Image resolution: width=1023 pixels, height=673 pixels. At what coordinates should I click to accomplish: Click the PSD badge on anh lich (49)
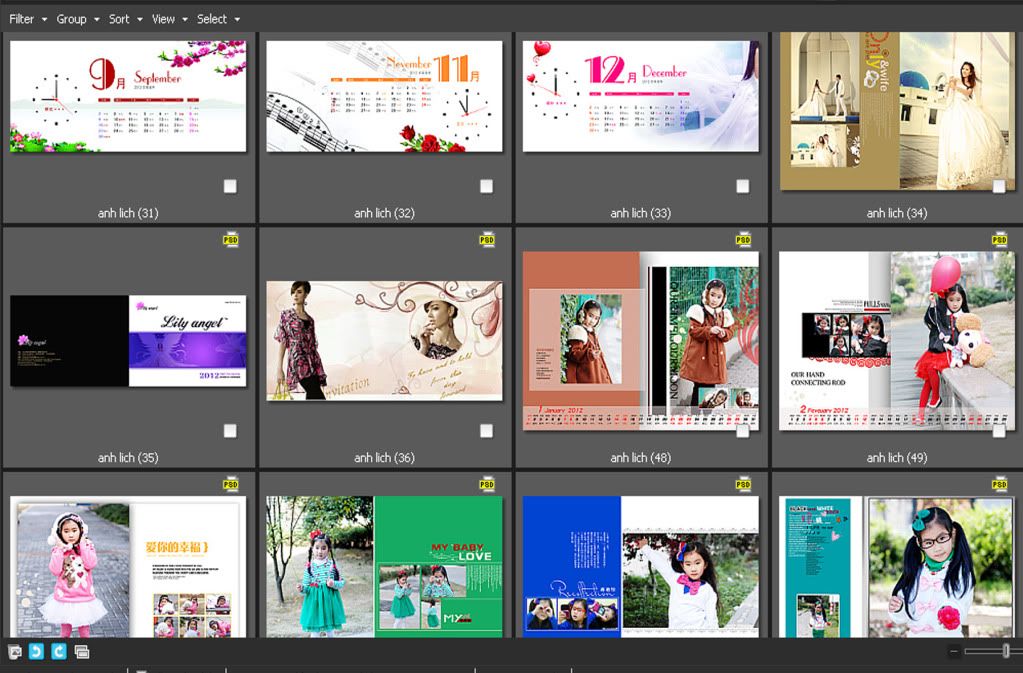(x=1000, y=239)
